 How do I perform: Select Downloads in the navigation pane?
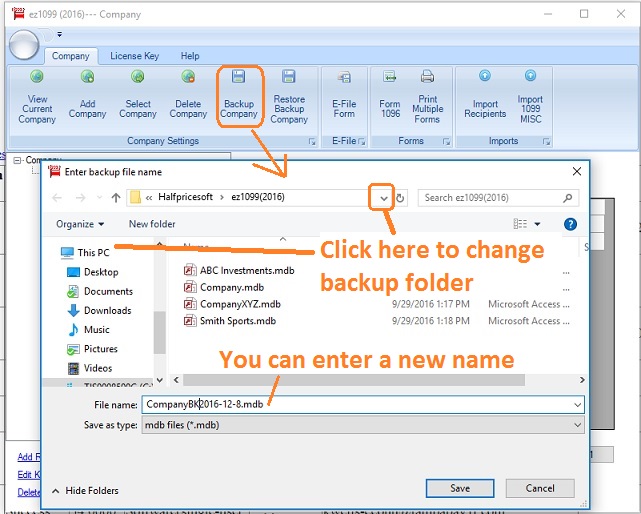coord(107,310)
